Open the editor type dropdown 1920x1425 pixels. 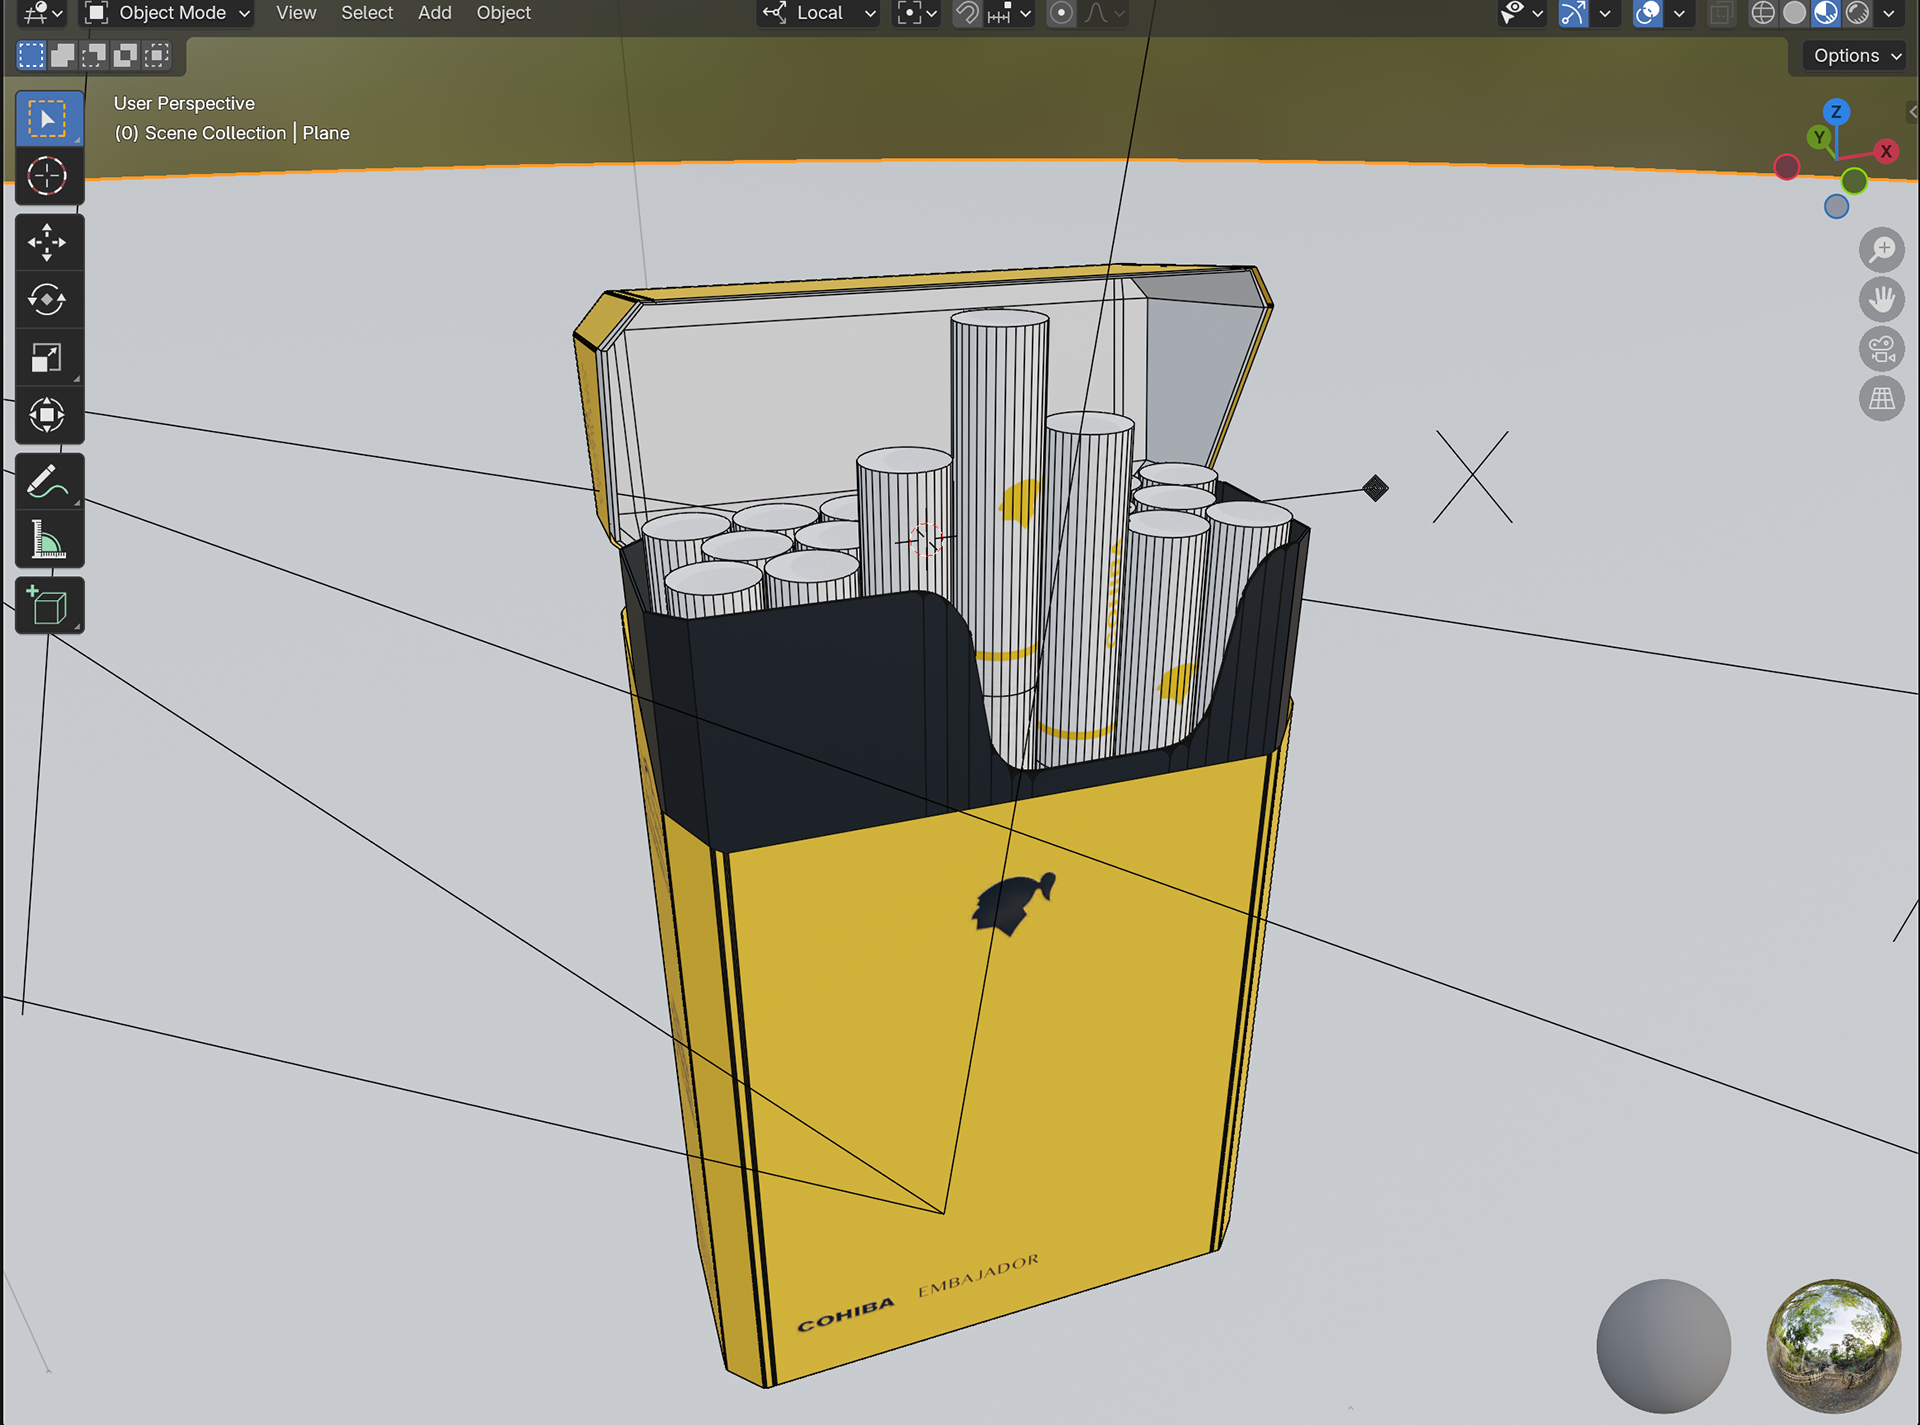pos(42,13)
